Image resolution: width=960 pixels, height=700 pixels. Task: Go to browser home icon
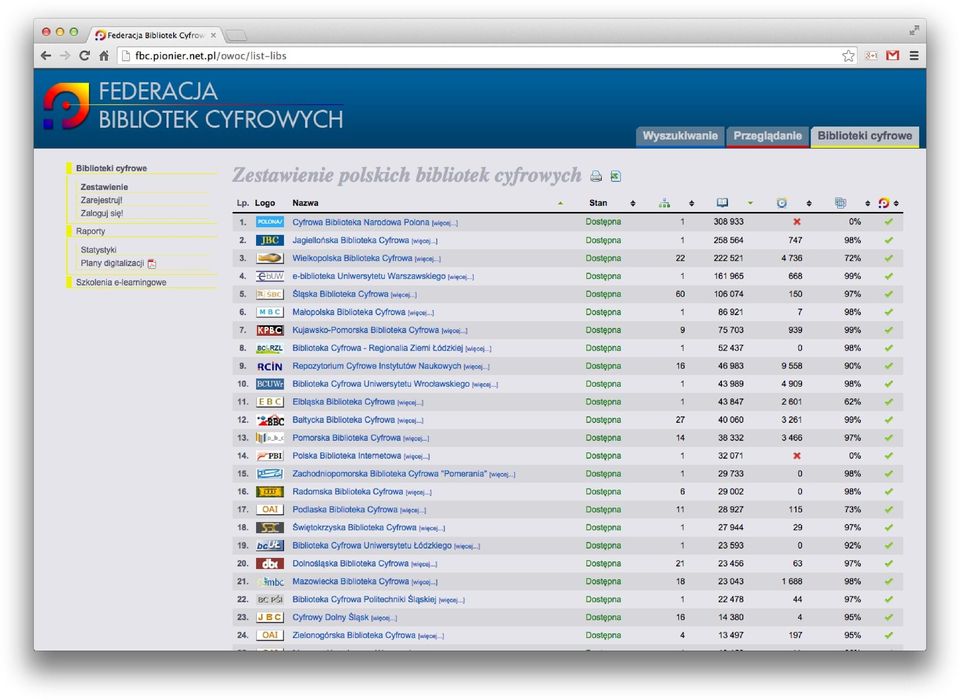(x=104, y=56)
